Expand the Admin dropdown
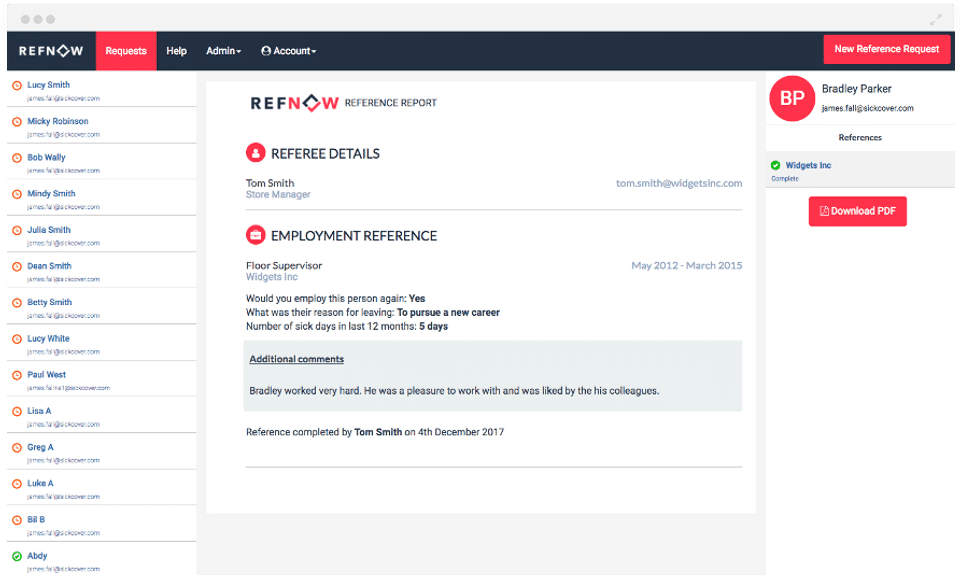The width and height of the screenshot is (960, 582). [223, 51]
